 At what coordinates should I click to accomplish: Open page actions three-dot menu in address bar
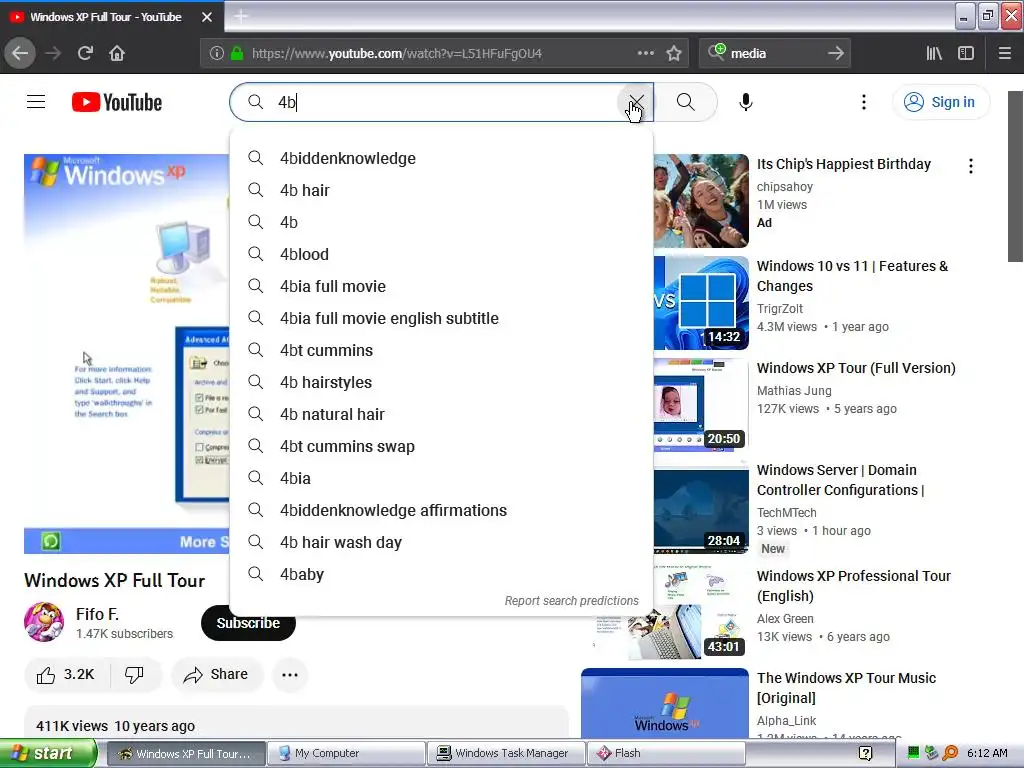click(646, 54)
